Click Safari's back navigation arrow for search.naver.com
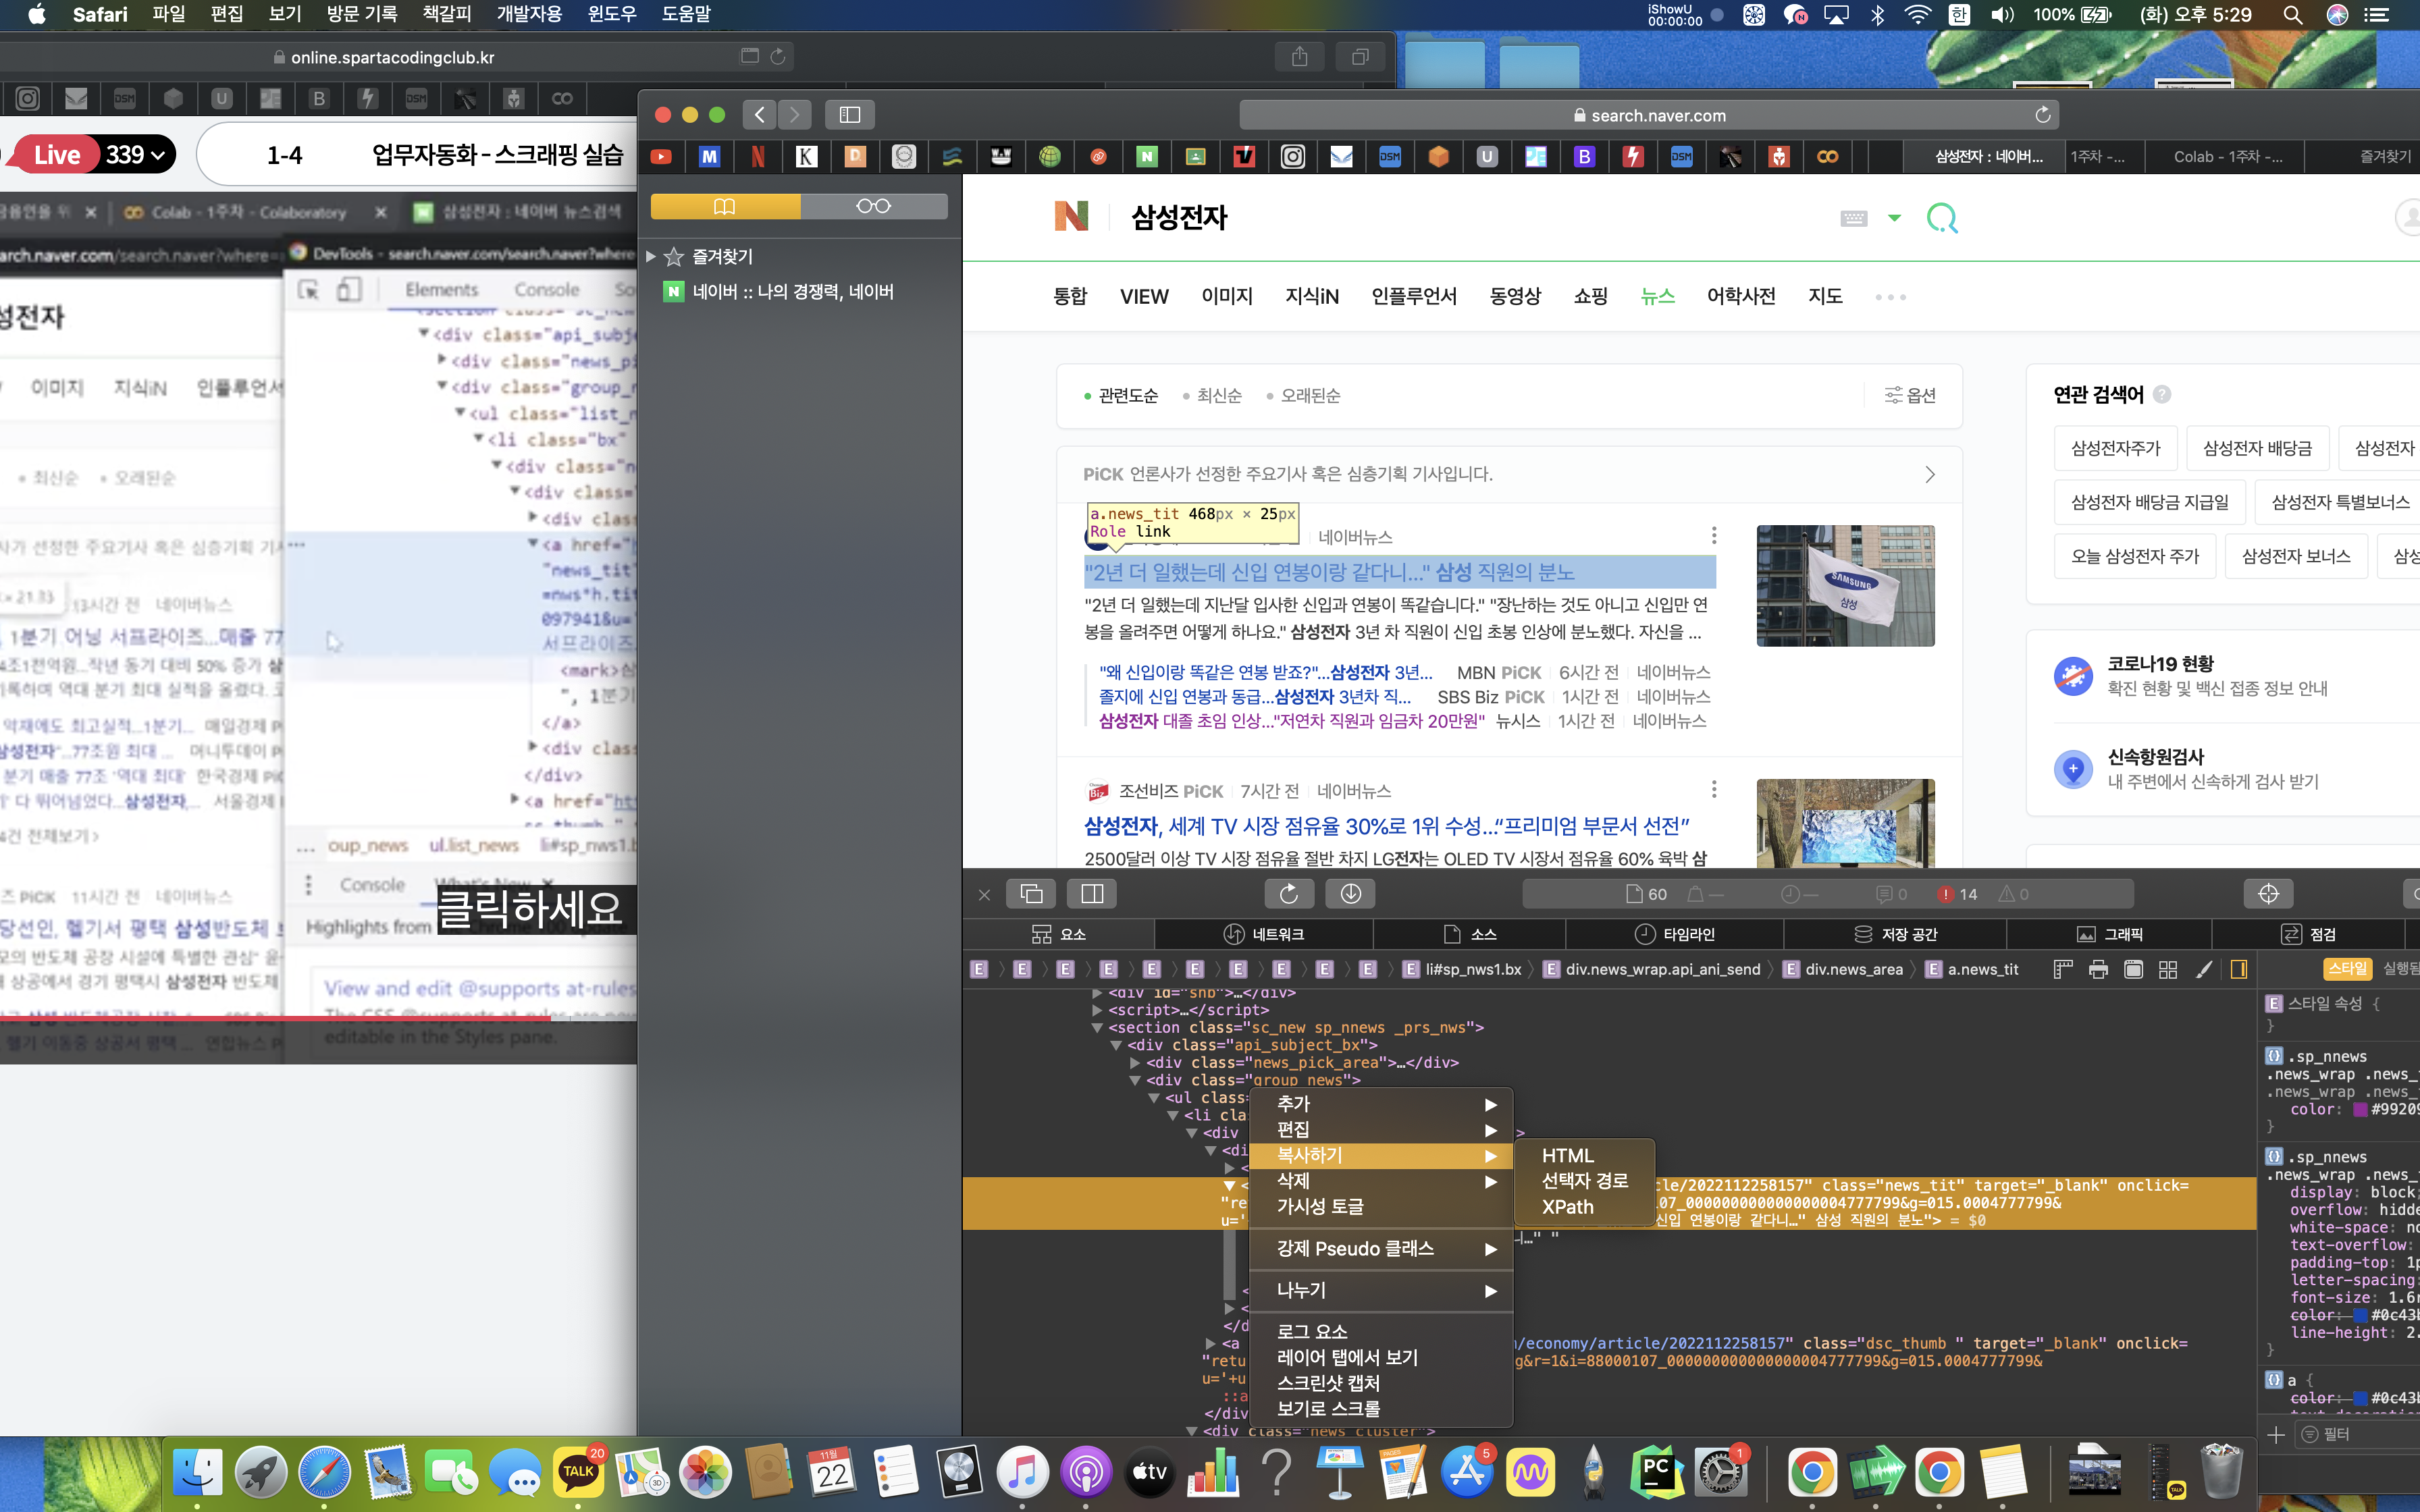 click(759, 115)
